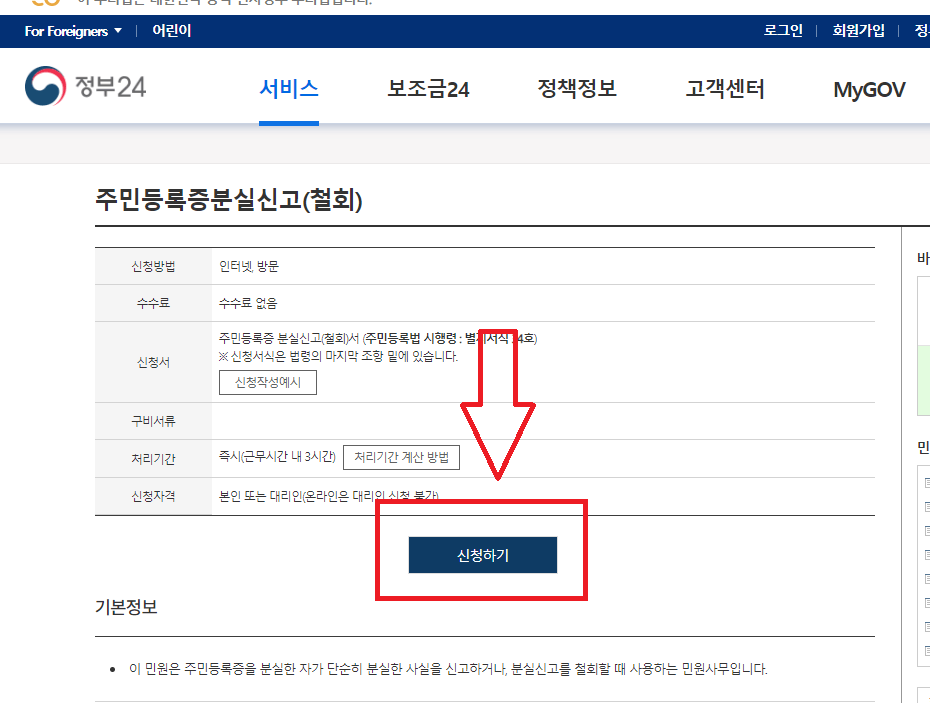Open the For Foreigners dropdown
Screen dimensions: 930x703
pyautogui.click(x=65, y=31)
